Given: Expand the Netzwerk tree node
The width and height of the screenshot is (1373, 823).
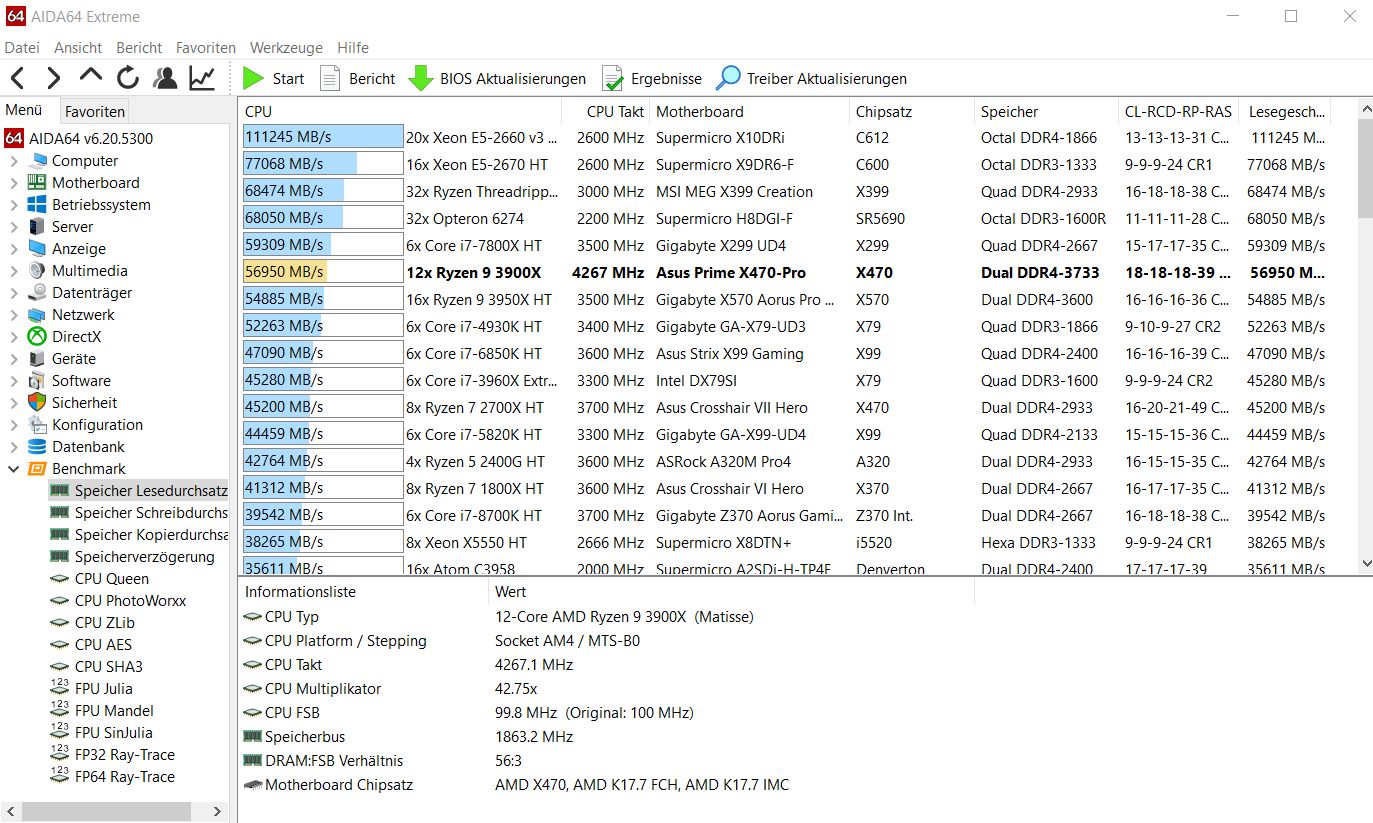Looking at the screenshot, I should [x=14, y=314].
